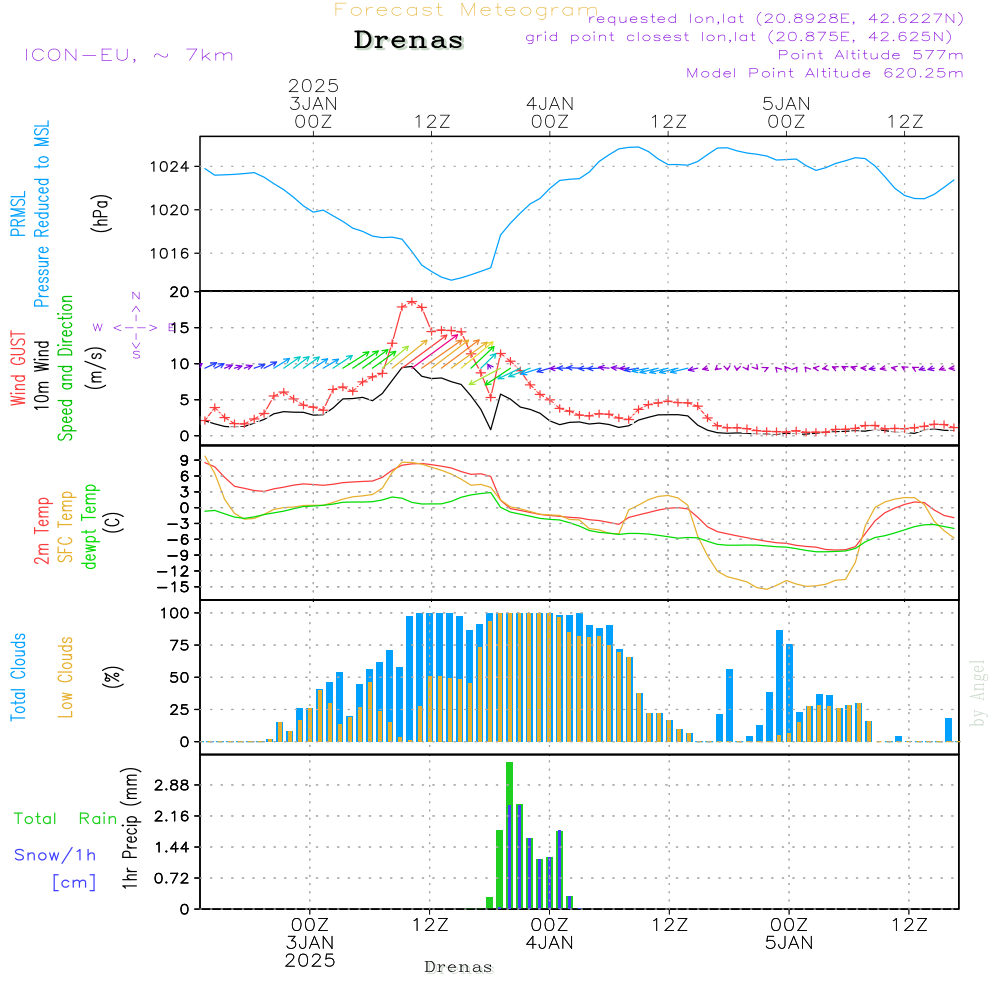Image resolution: width=1000 pixels, height=1000 pixels.
Task: Click the '3JAN' date label above the chart
Action: (x=313, y=103)
